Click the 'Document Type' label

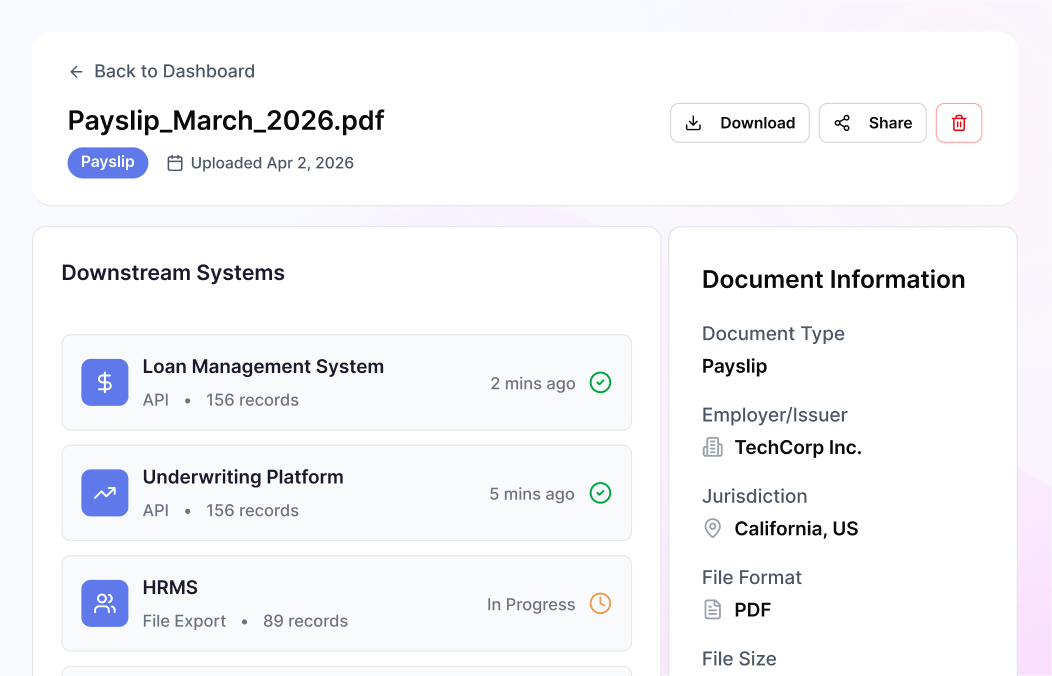point(773,333)
